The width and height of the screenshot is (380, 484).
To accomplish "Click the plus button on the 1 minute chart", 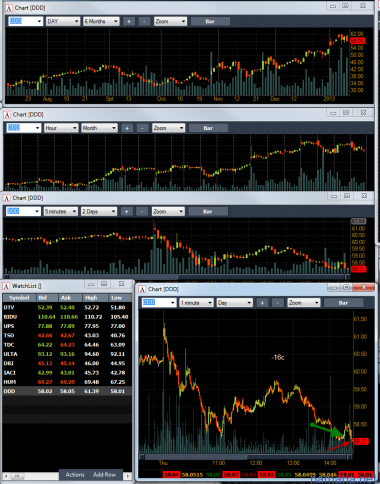I will (x=262, y=303).
